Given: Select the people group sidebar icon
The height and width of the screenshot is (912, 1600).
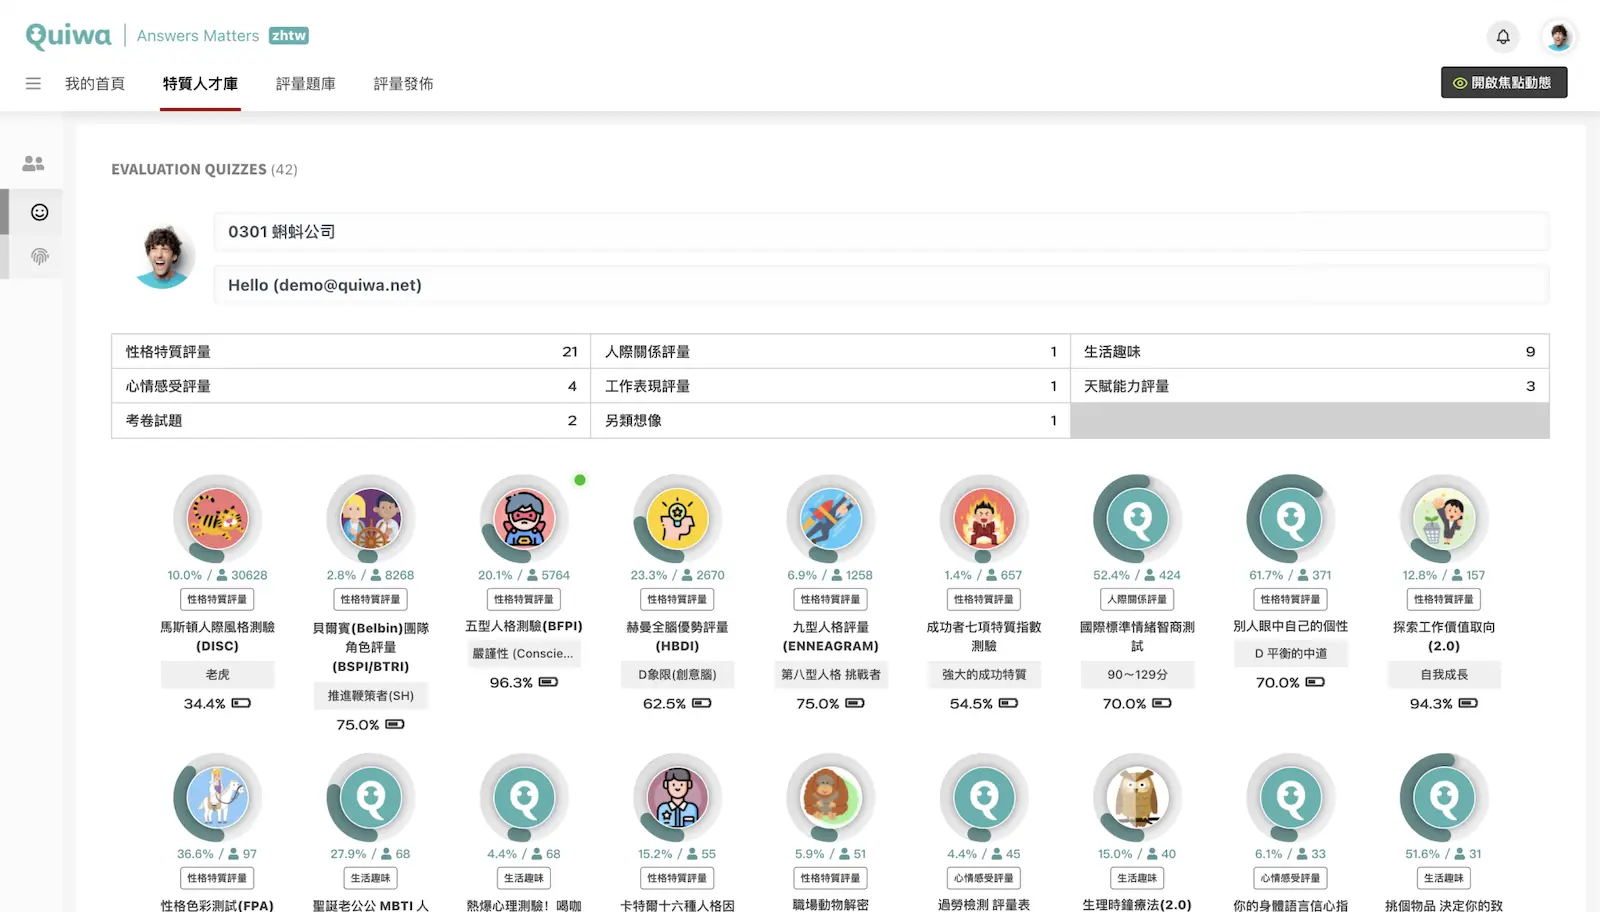Looking at the screenshot, I should (34, 163).
